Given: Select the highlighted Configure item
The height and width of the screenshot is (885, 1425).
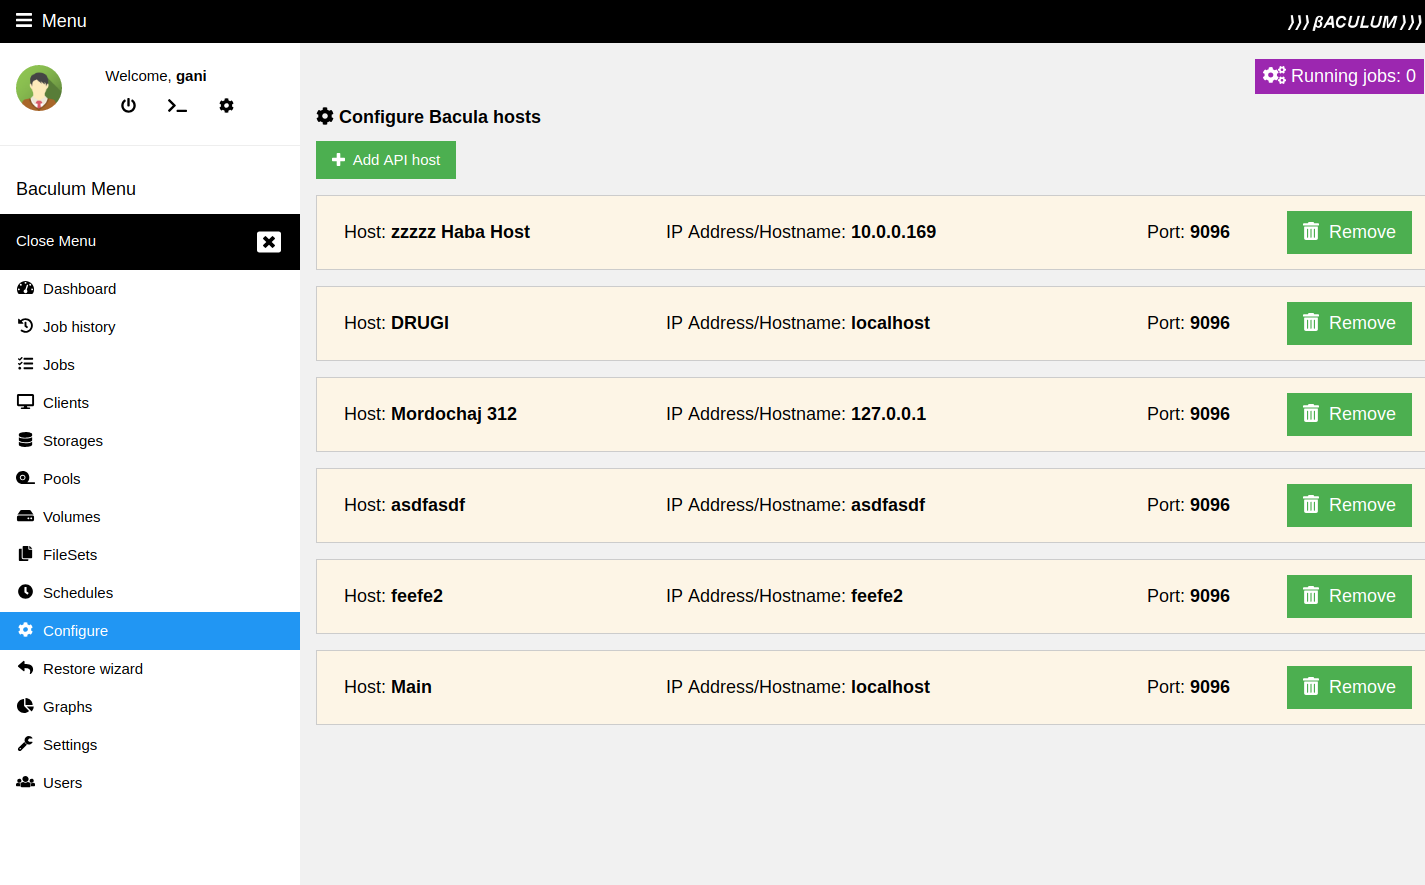Looking at the screenshot, I should tap(150, 631).
